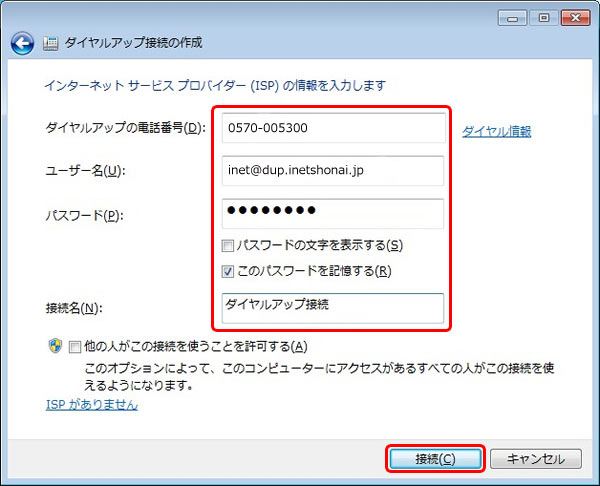Open the ダイヤル情報 link
Viewport: 600px width, 486px height.
(496, 131)
